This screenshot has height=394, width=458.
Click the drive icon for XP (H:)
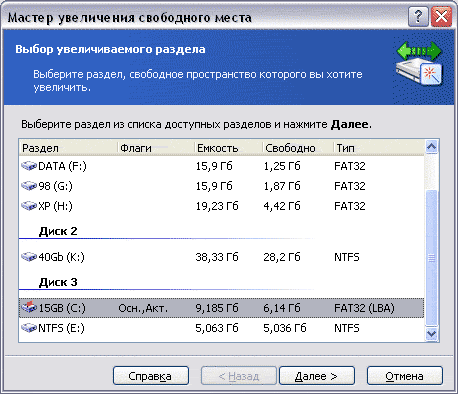(29, 206)
